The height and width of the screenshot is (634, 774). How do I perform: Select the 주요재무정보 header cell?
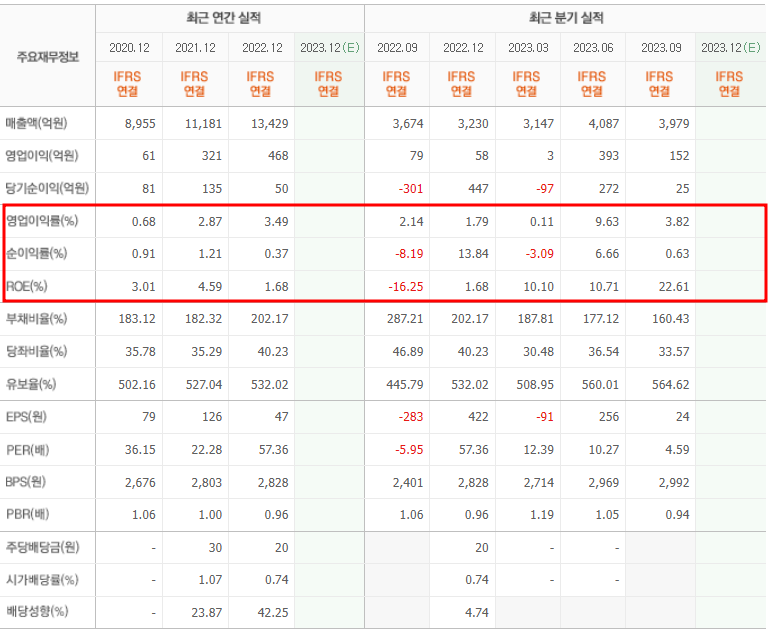48,57
